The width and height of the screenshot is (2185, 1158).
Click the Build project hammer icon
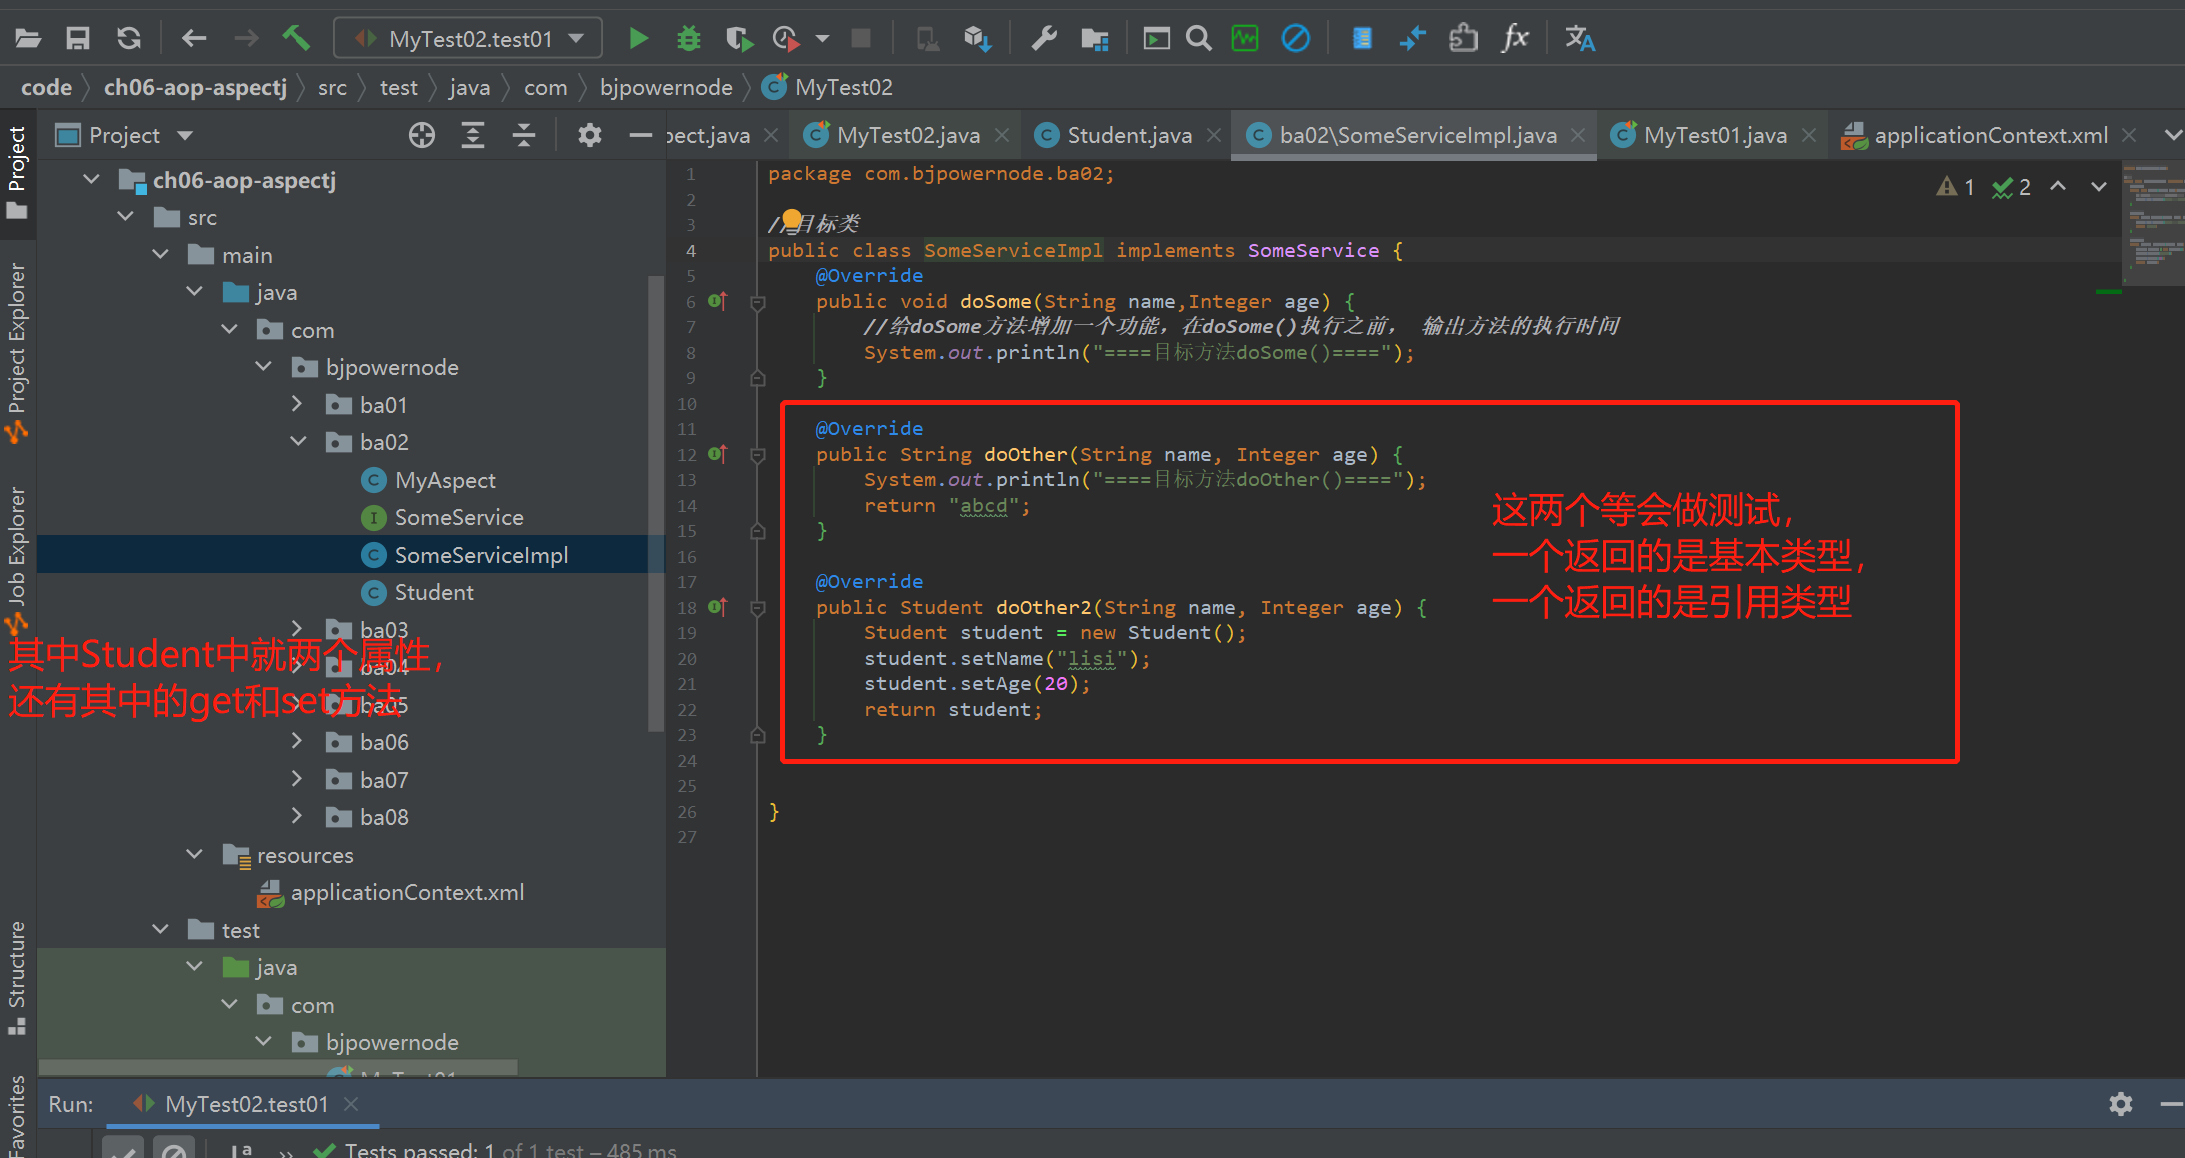(295, 39)
